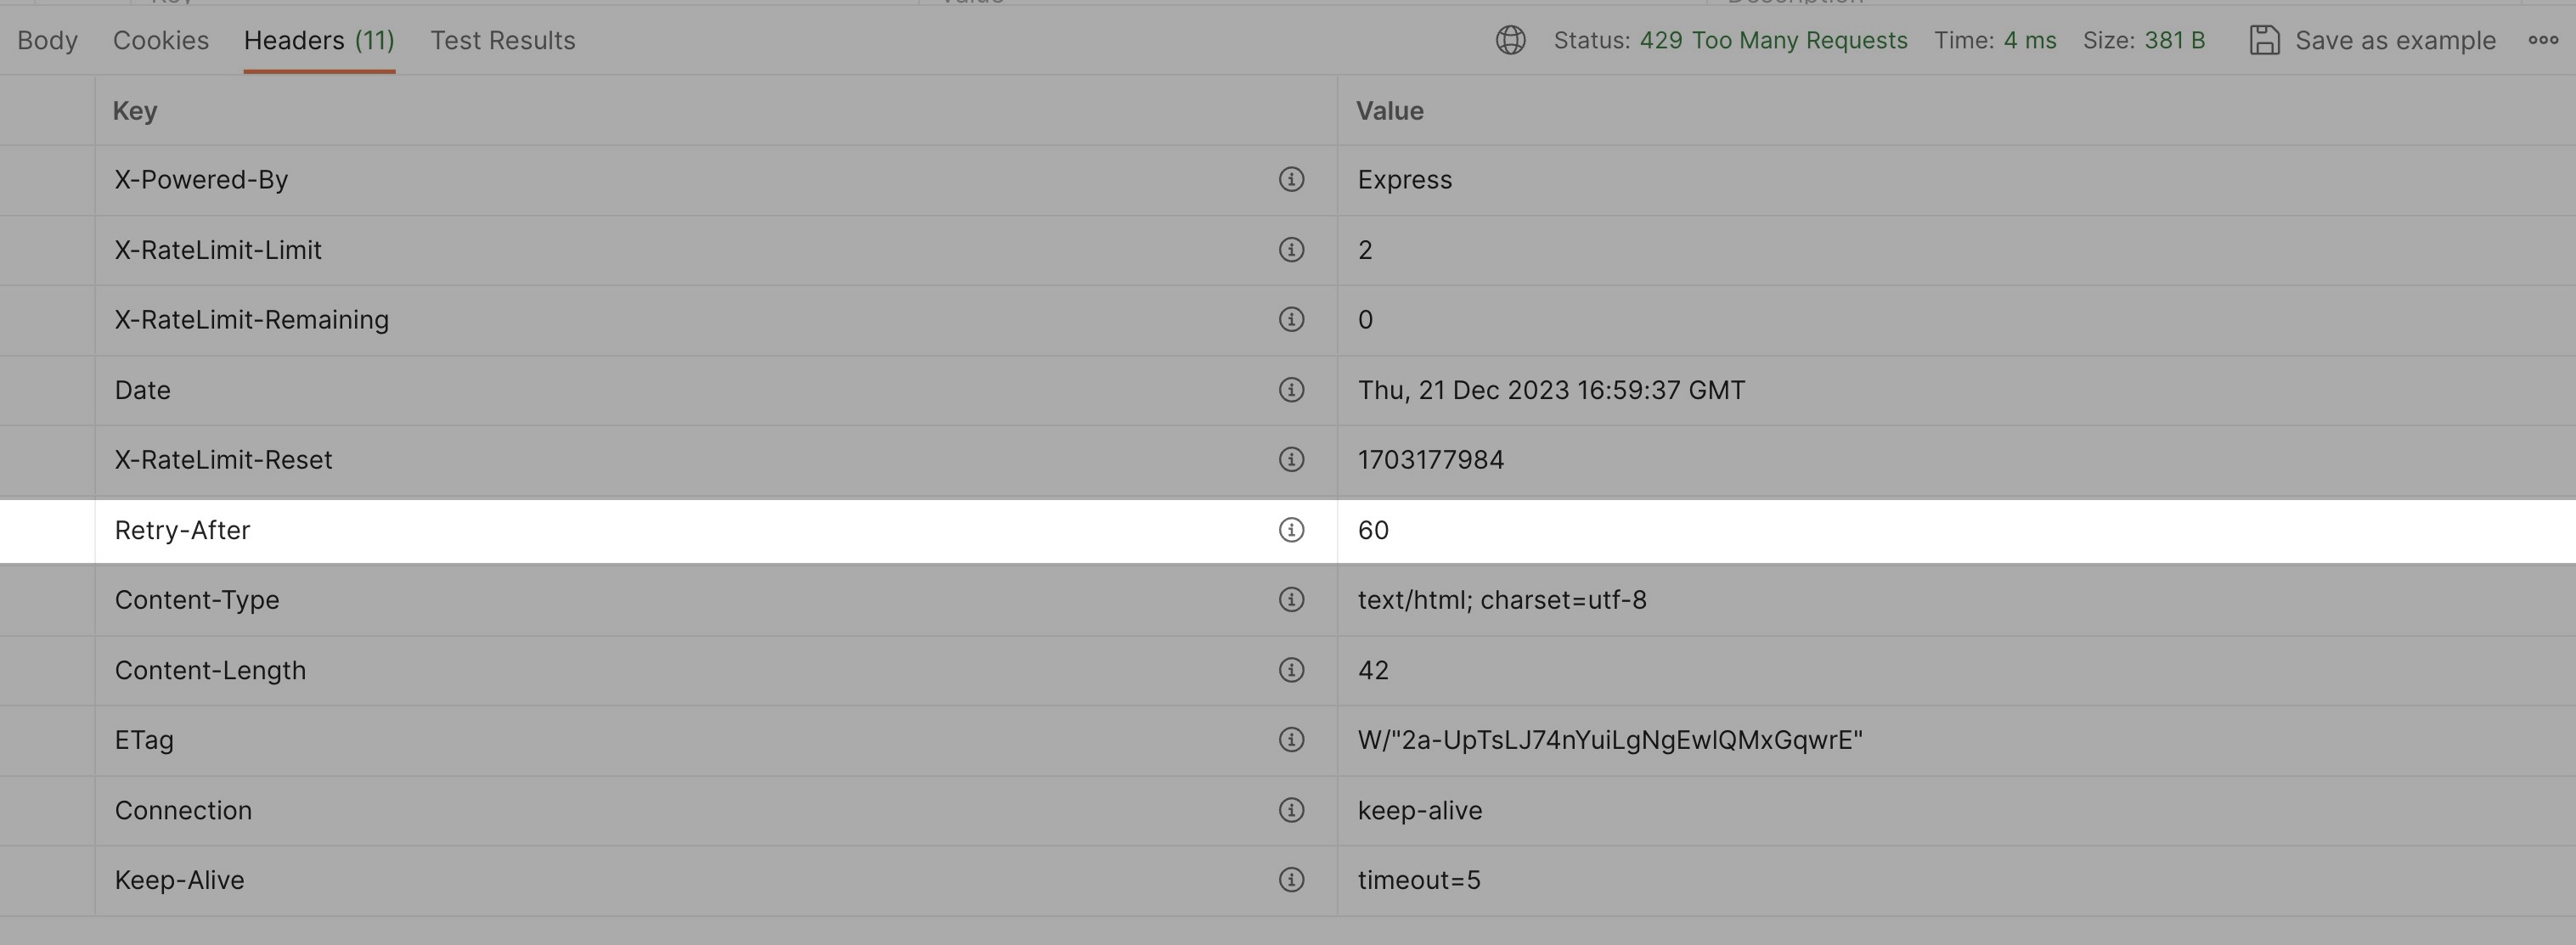
Task: Click the info icon beside Date
Action: [1292, 390]
